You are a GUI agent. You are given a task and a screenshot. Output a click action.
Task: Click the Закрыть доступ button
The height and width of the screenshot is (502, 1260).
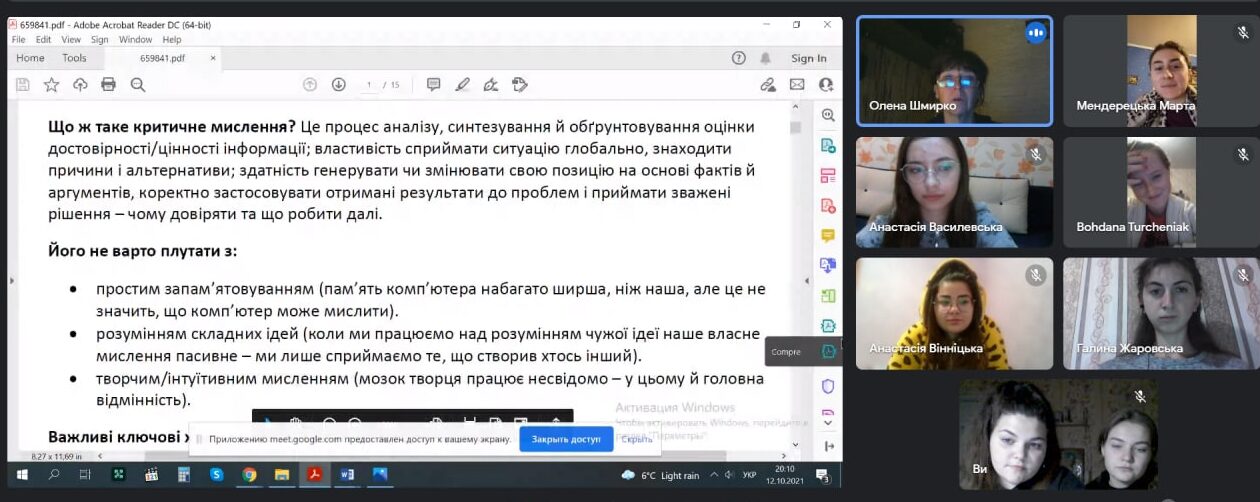565,439
